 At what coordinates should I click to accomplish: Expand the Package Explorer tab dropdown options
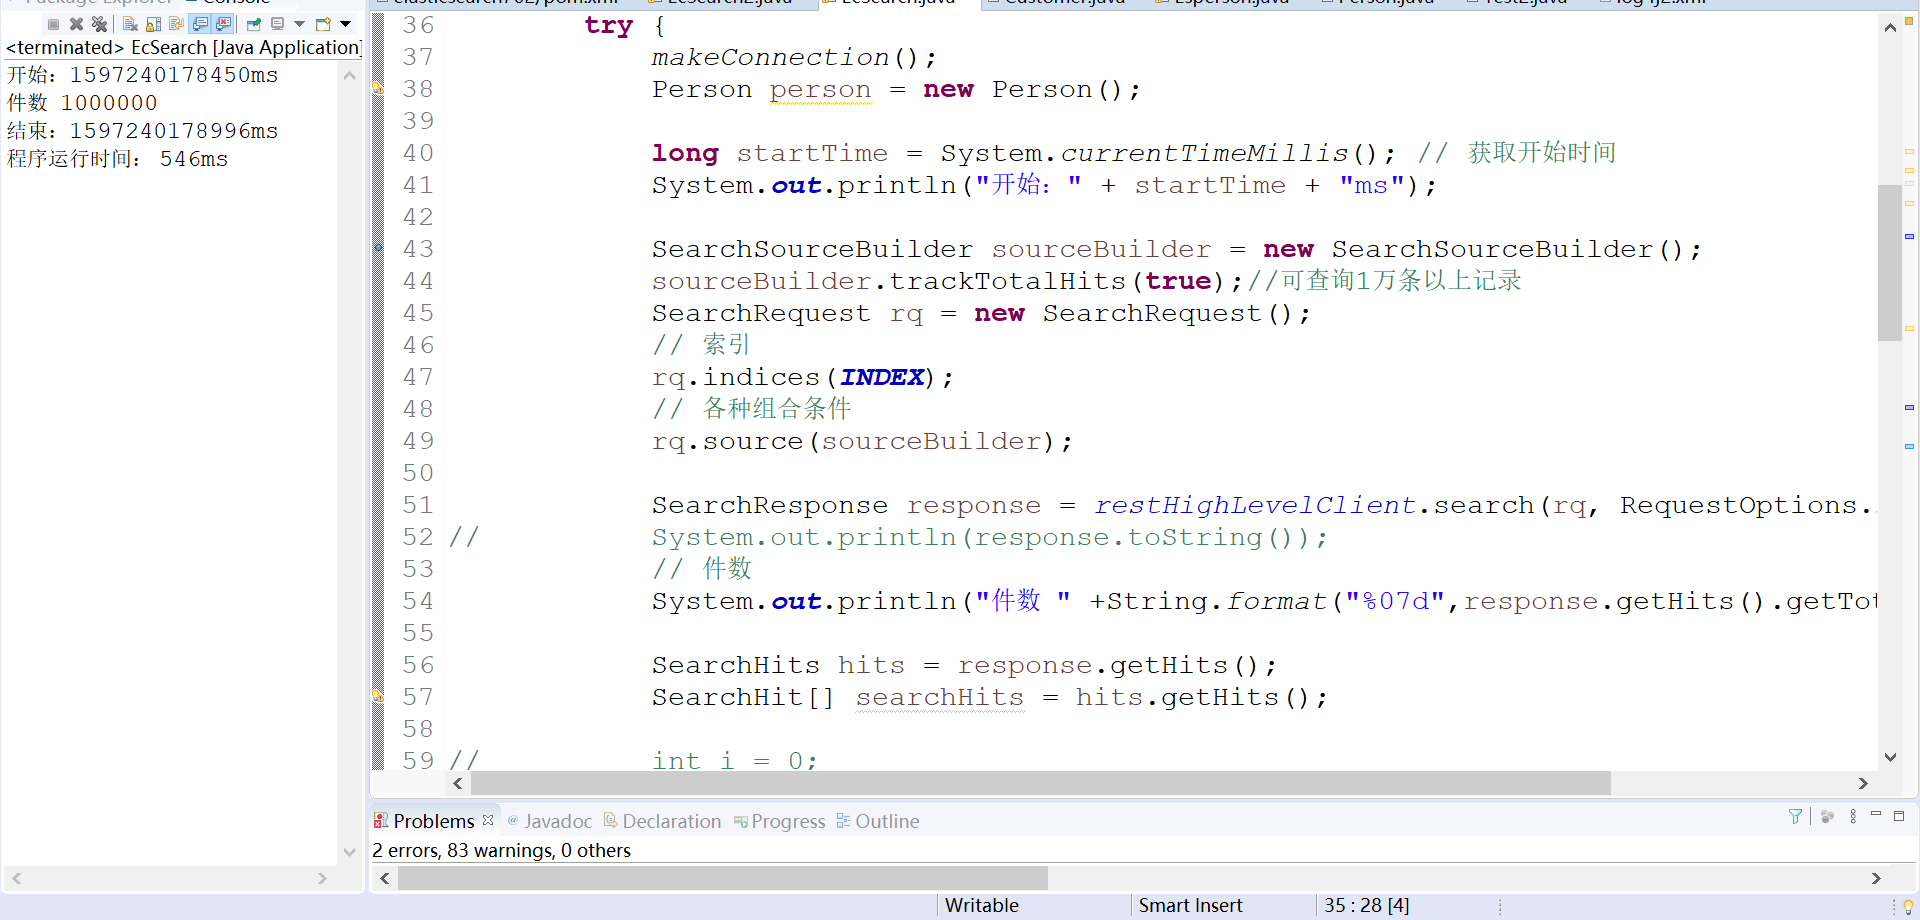tap(85, 3)
